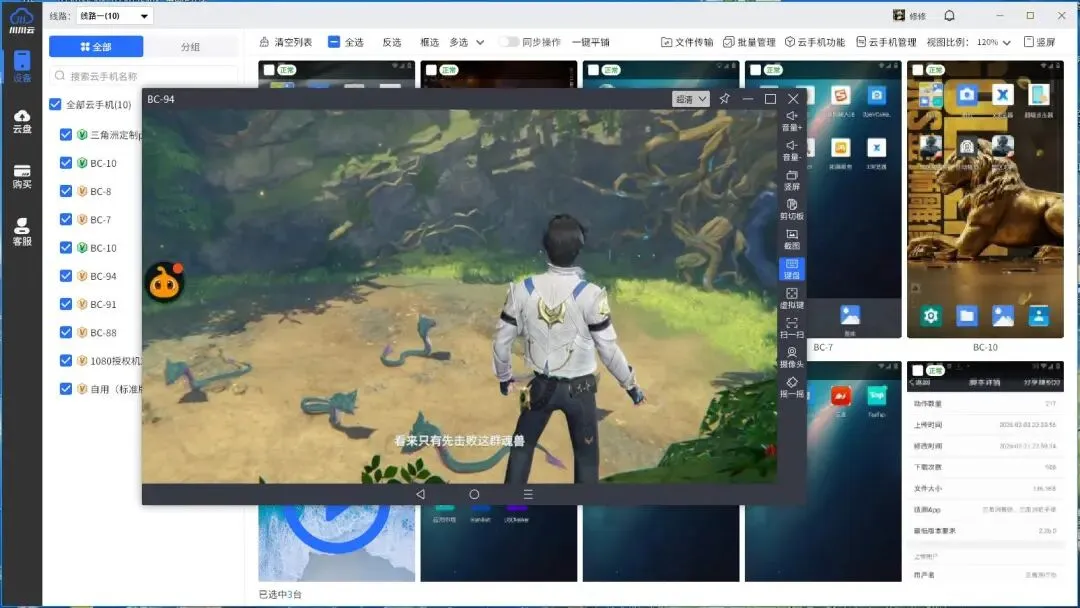Open the 购买 purchase section
Viewport: 1080px width, 608px height.
[x=22, y=177]
